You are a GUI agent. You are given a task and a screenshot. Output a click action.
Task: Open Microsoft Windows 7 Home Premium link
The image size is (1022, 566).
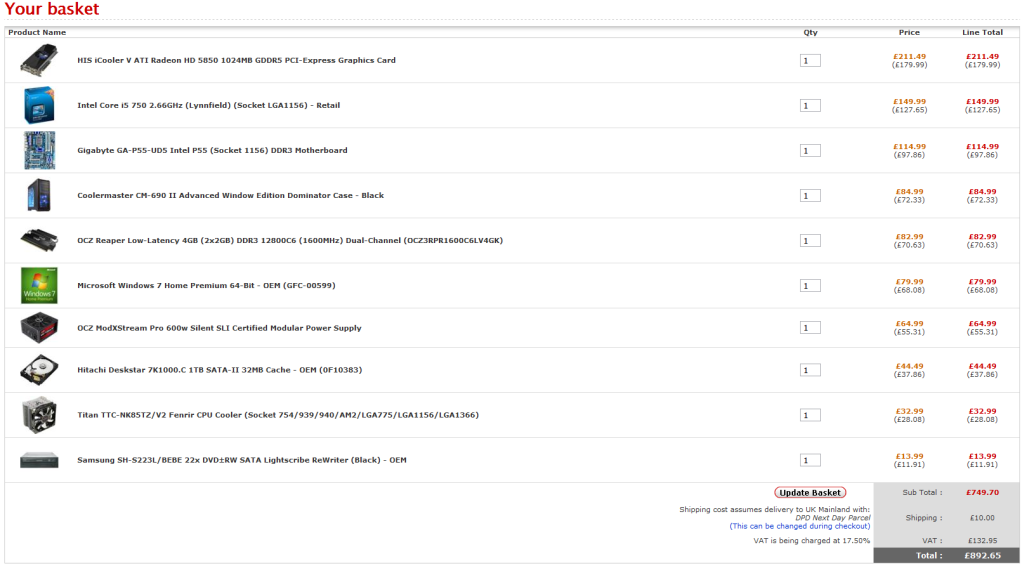[x=207, y=285]
